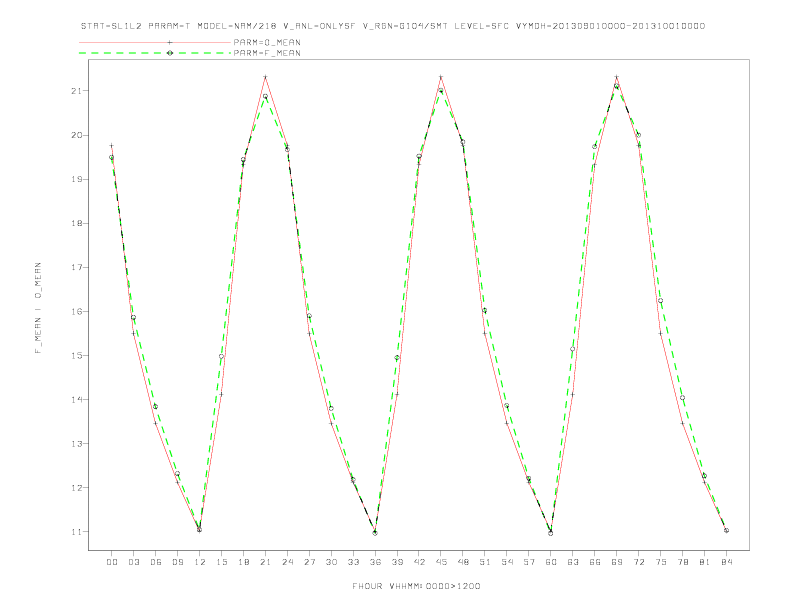Image resolution: width=792 pixels, height=612 pixels.
Task: Click y-axis tick value 15
Action: coord(77,355)
